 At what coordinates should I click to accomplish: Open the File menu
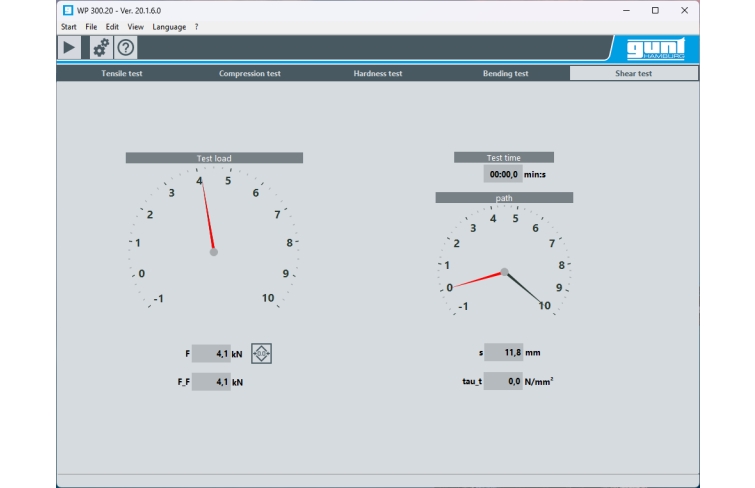tap(91, 27)
